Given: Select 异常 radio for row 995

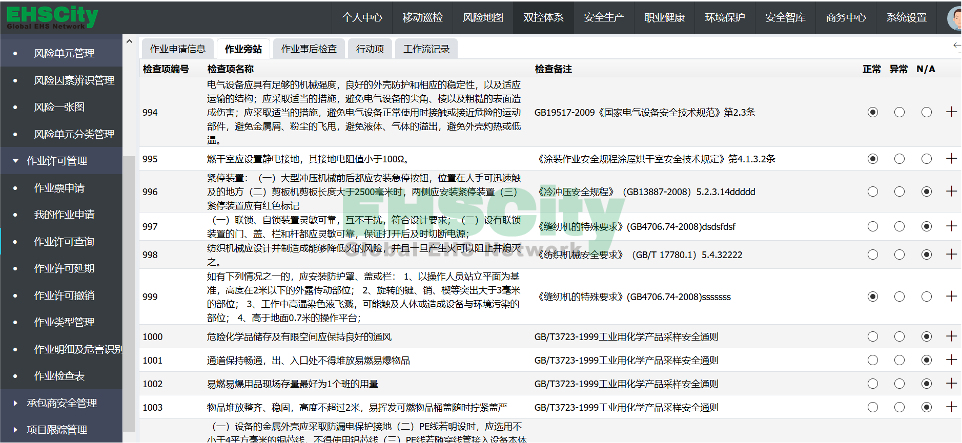Looking at the screenshot, I should click(x=899, y=159).
